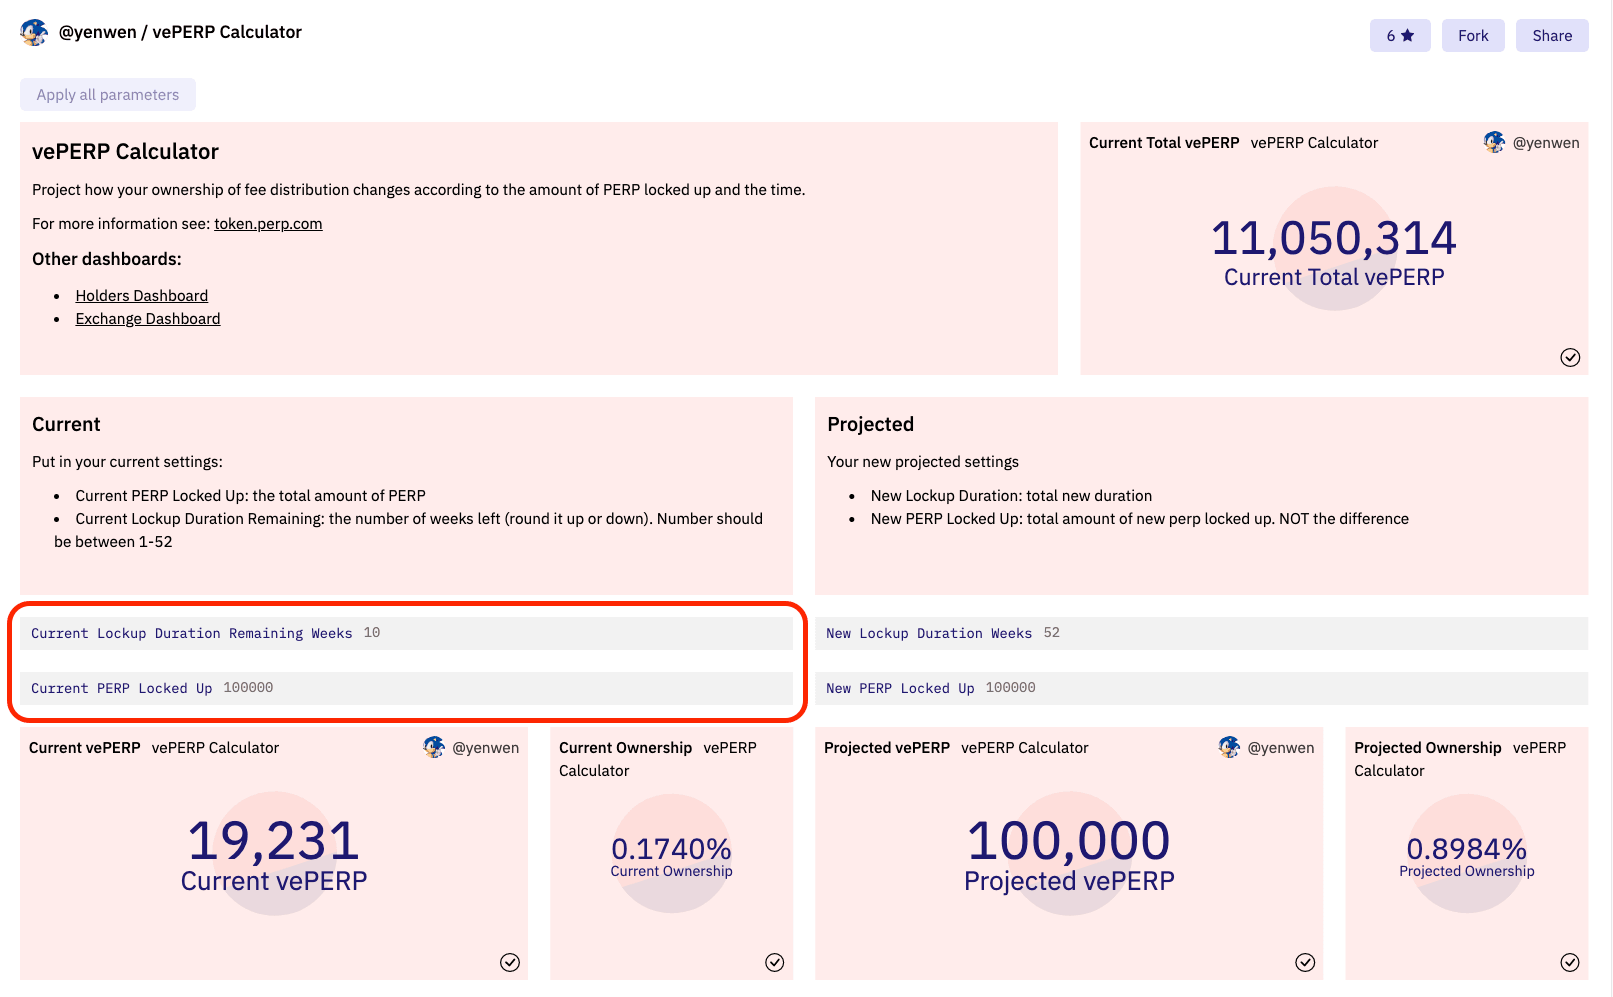Open the Holders Dashboard link

coord(142,296)
